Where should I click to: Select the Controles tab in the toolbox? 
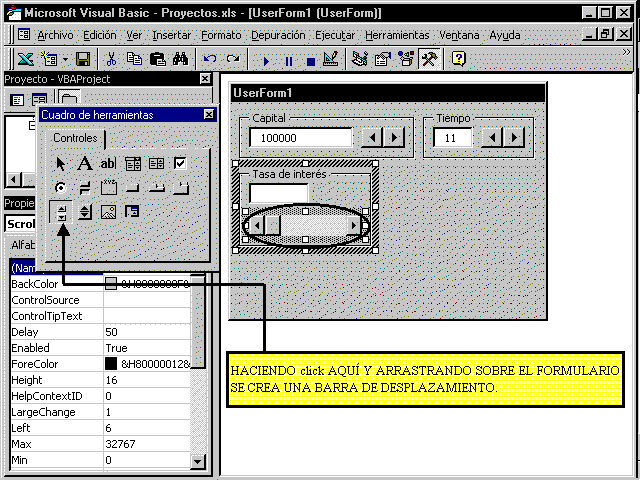tap(75, 138)
